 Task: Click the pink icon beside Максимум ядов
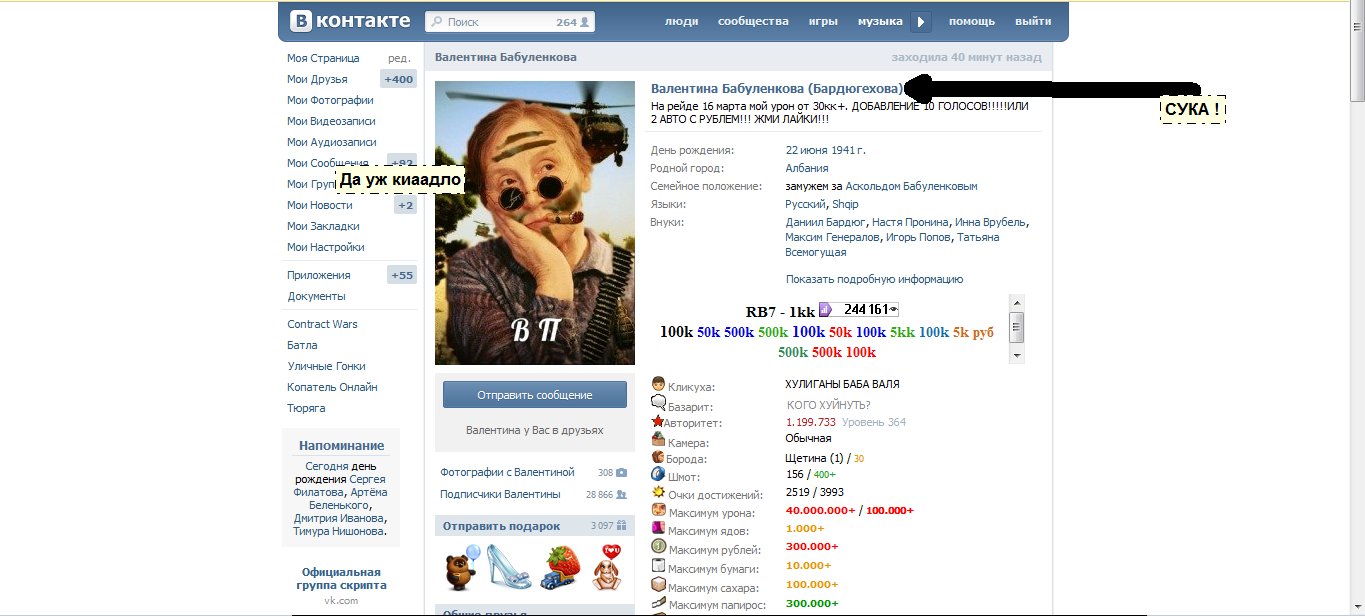tap(658, 528)
